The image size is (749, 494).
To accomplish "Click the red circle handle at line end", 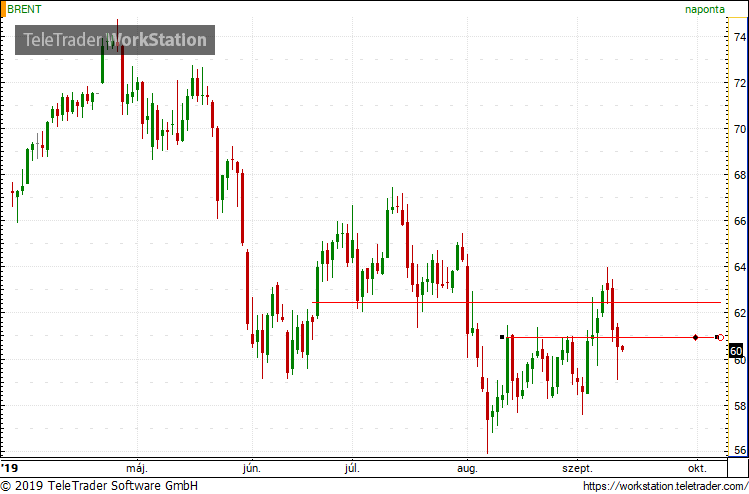I will tap(721, 338).
